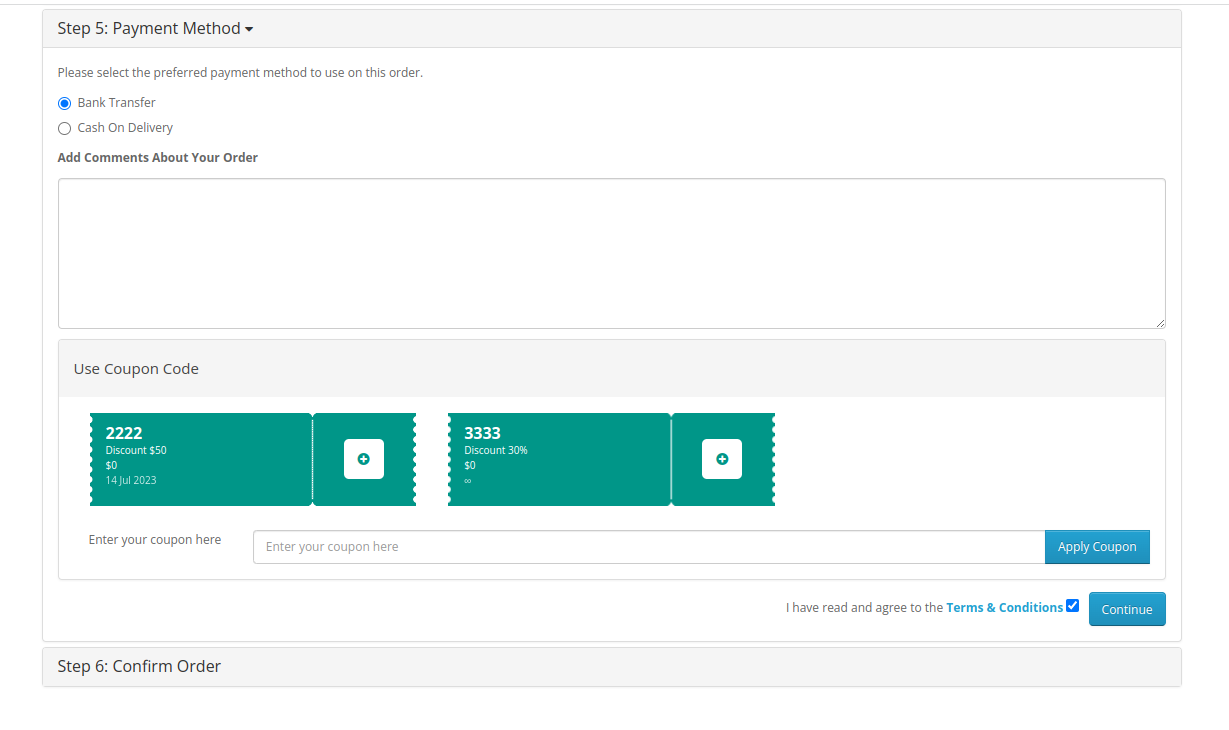Click the 14 Jul 2023 expiry text
This screenshot has width=1229, height=730.
[131, 480]
